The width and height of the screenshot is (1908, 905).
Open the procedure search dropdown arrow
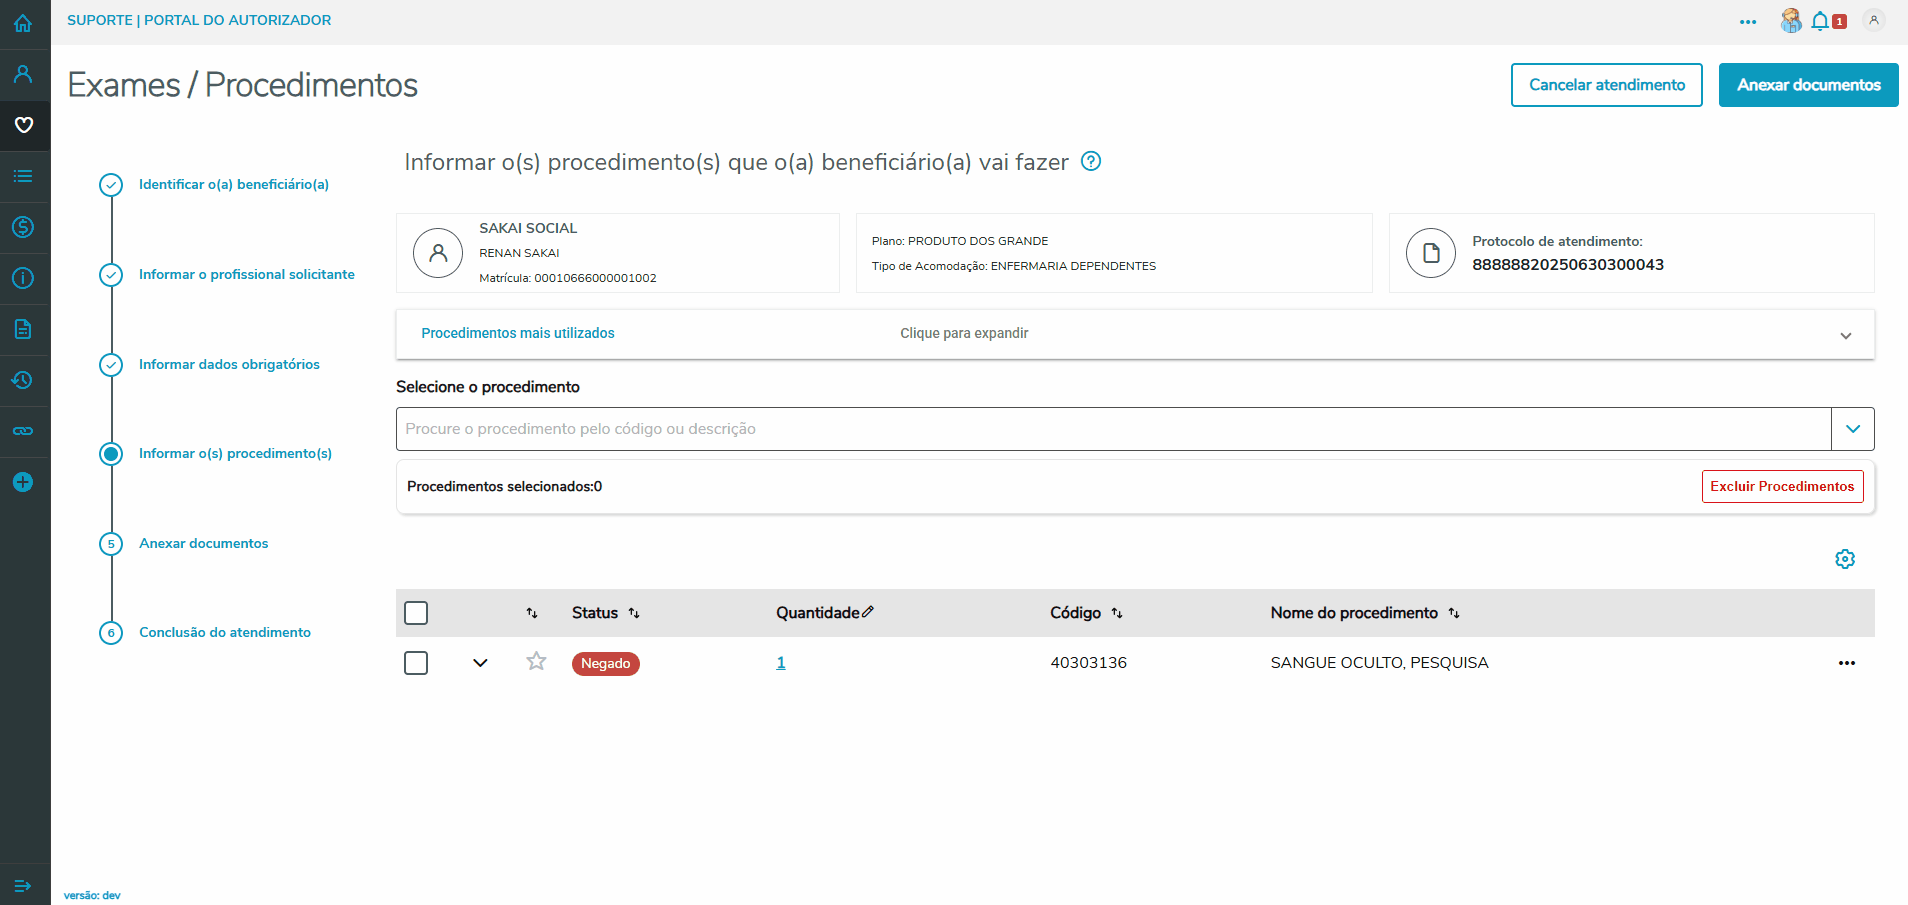click(1852, 429)
